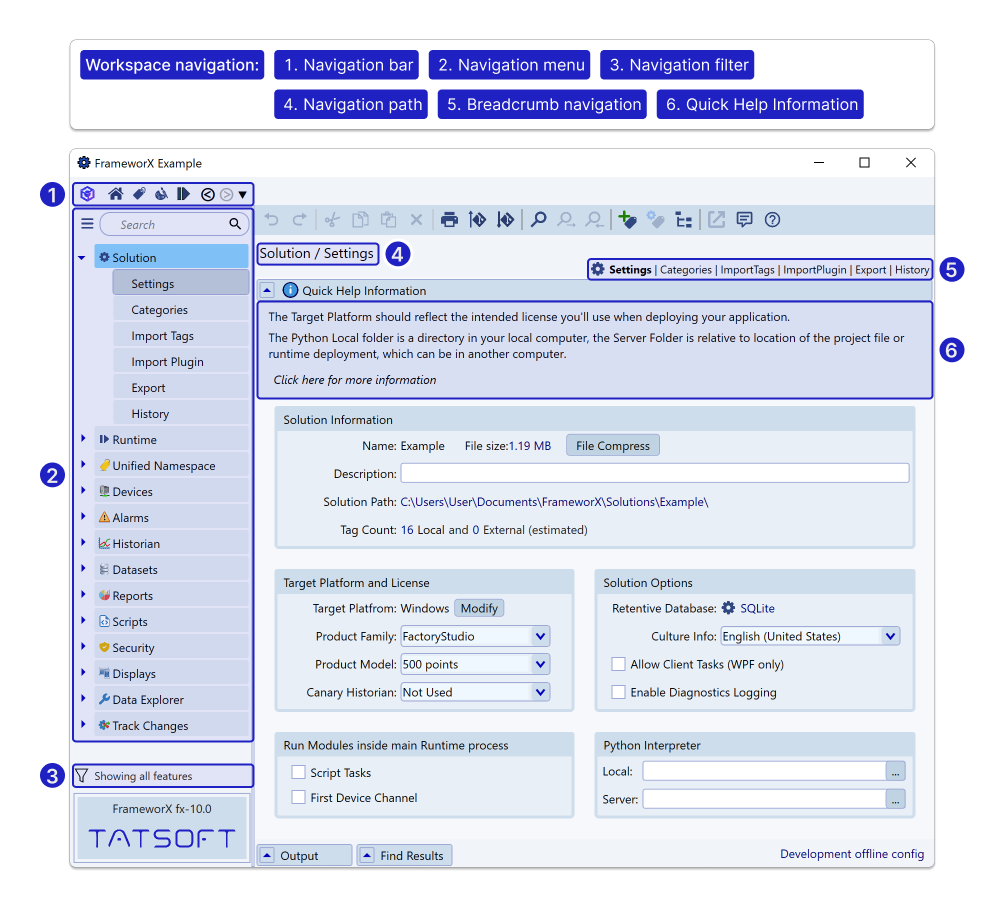
Task: Click the Redo toolbar icon
Action: click(299, 220)
